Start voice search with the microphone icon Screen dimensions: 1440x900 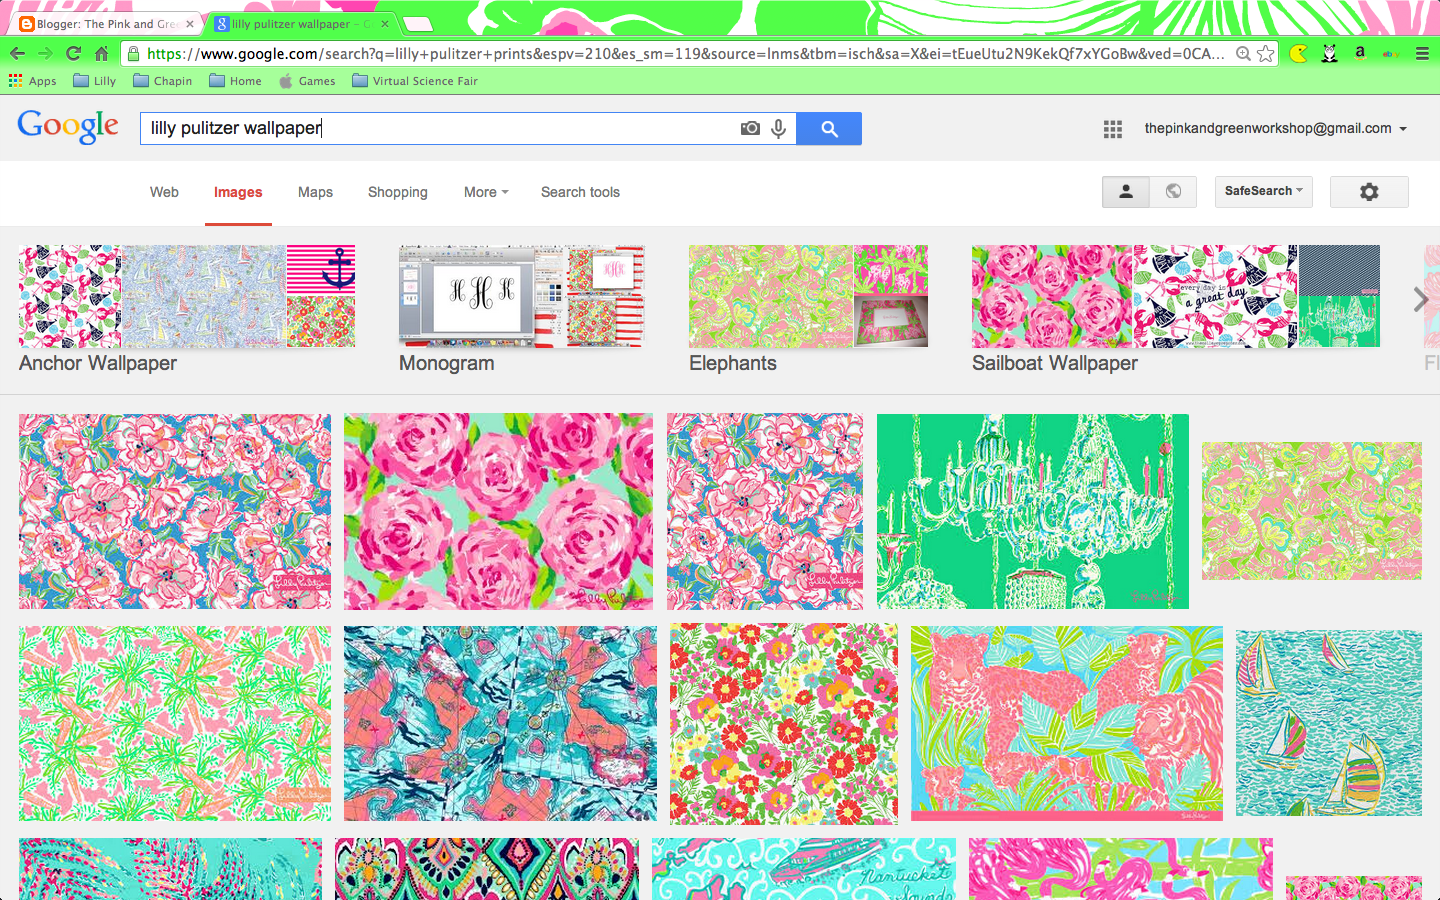point(778,128)
